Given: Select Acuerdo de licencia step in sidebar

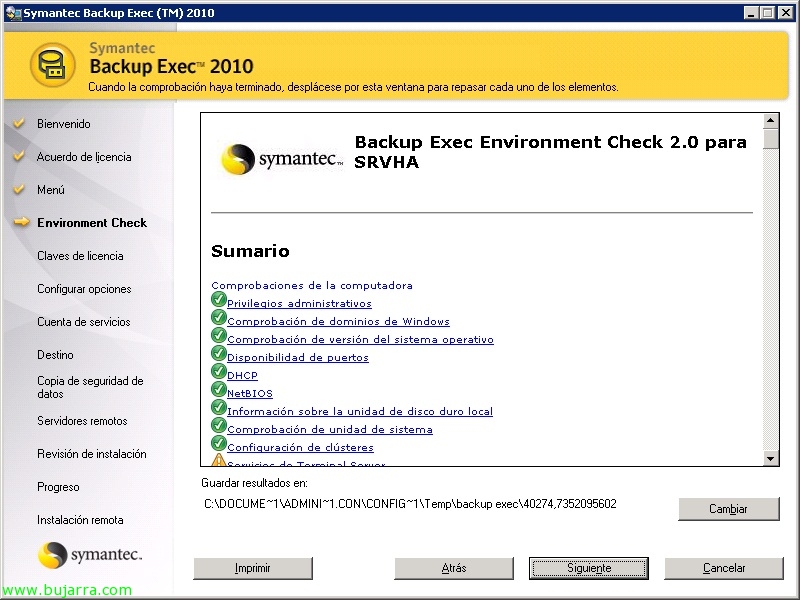Looking at the screenshot, I should click(84, 157).
